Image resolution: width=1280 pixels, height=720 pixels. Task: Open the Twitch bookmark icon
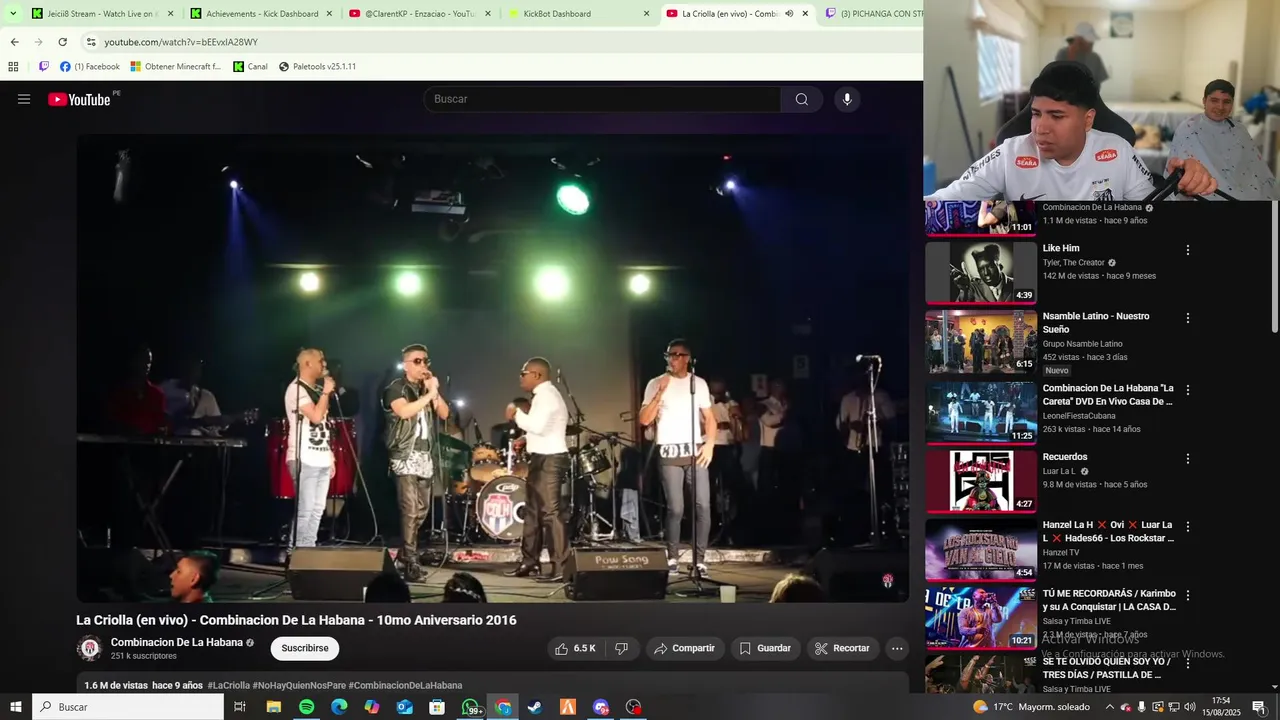point(44,67)
